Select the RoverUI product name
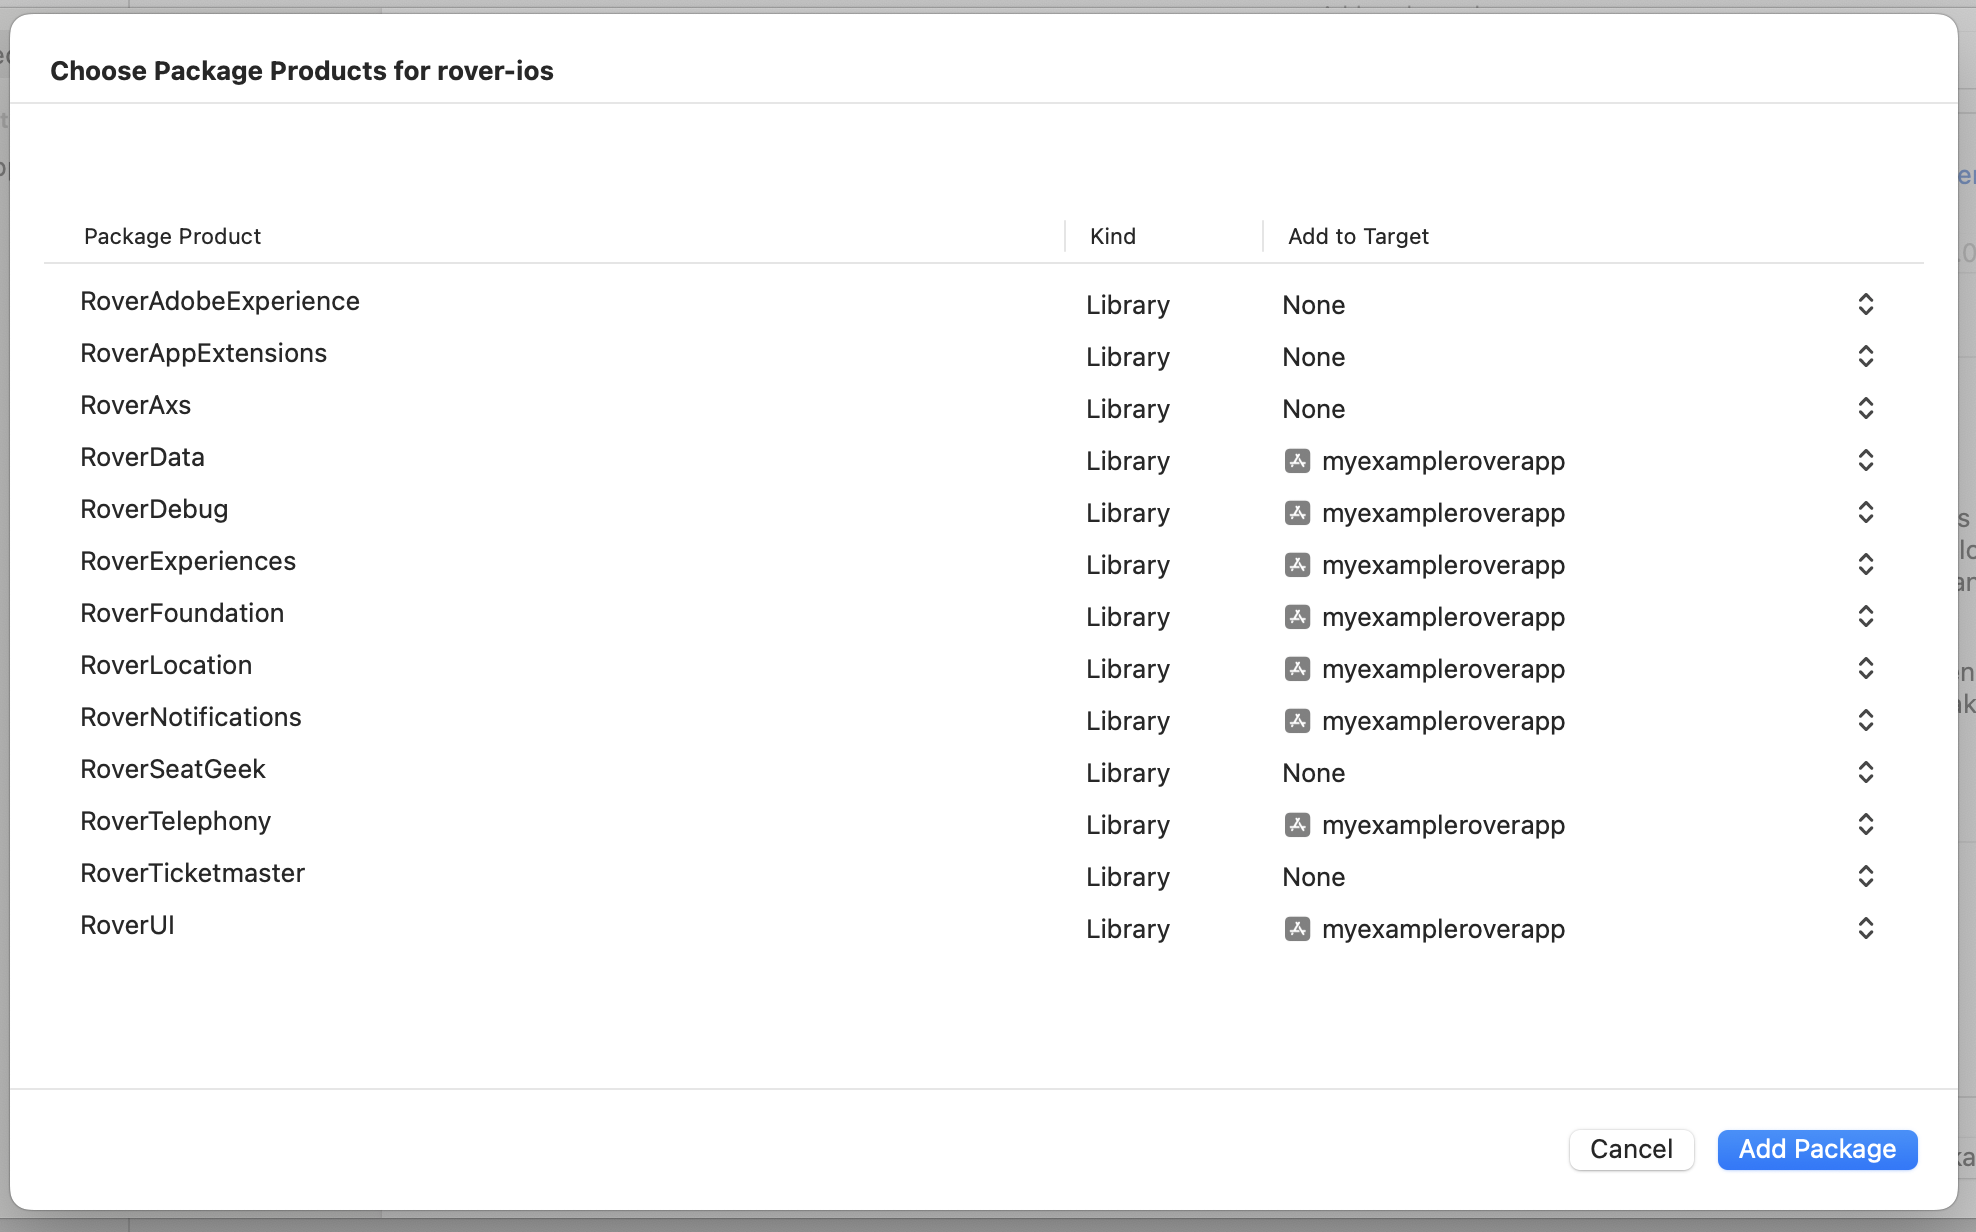 [x=127, y=925]
